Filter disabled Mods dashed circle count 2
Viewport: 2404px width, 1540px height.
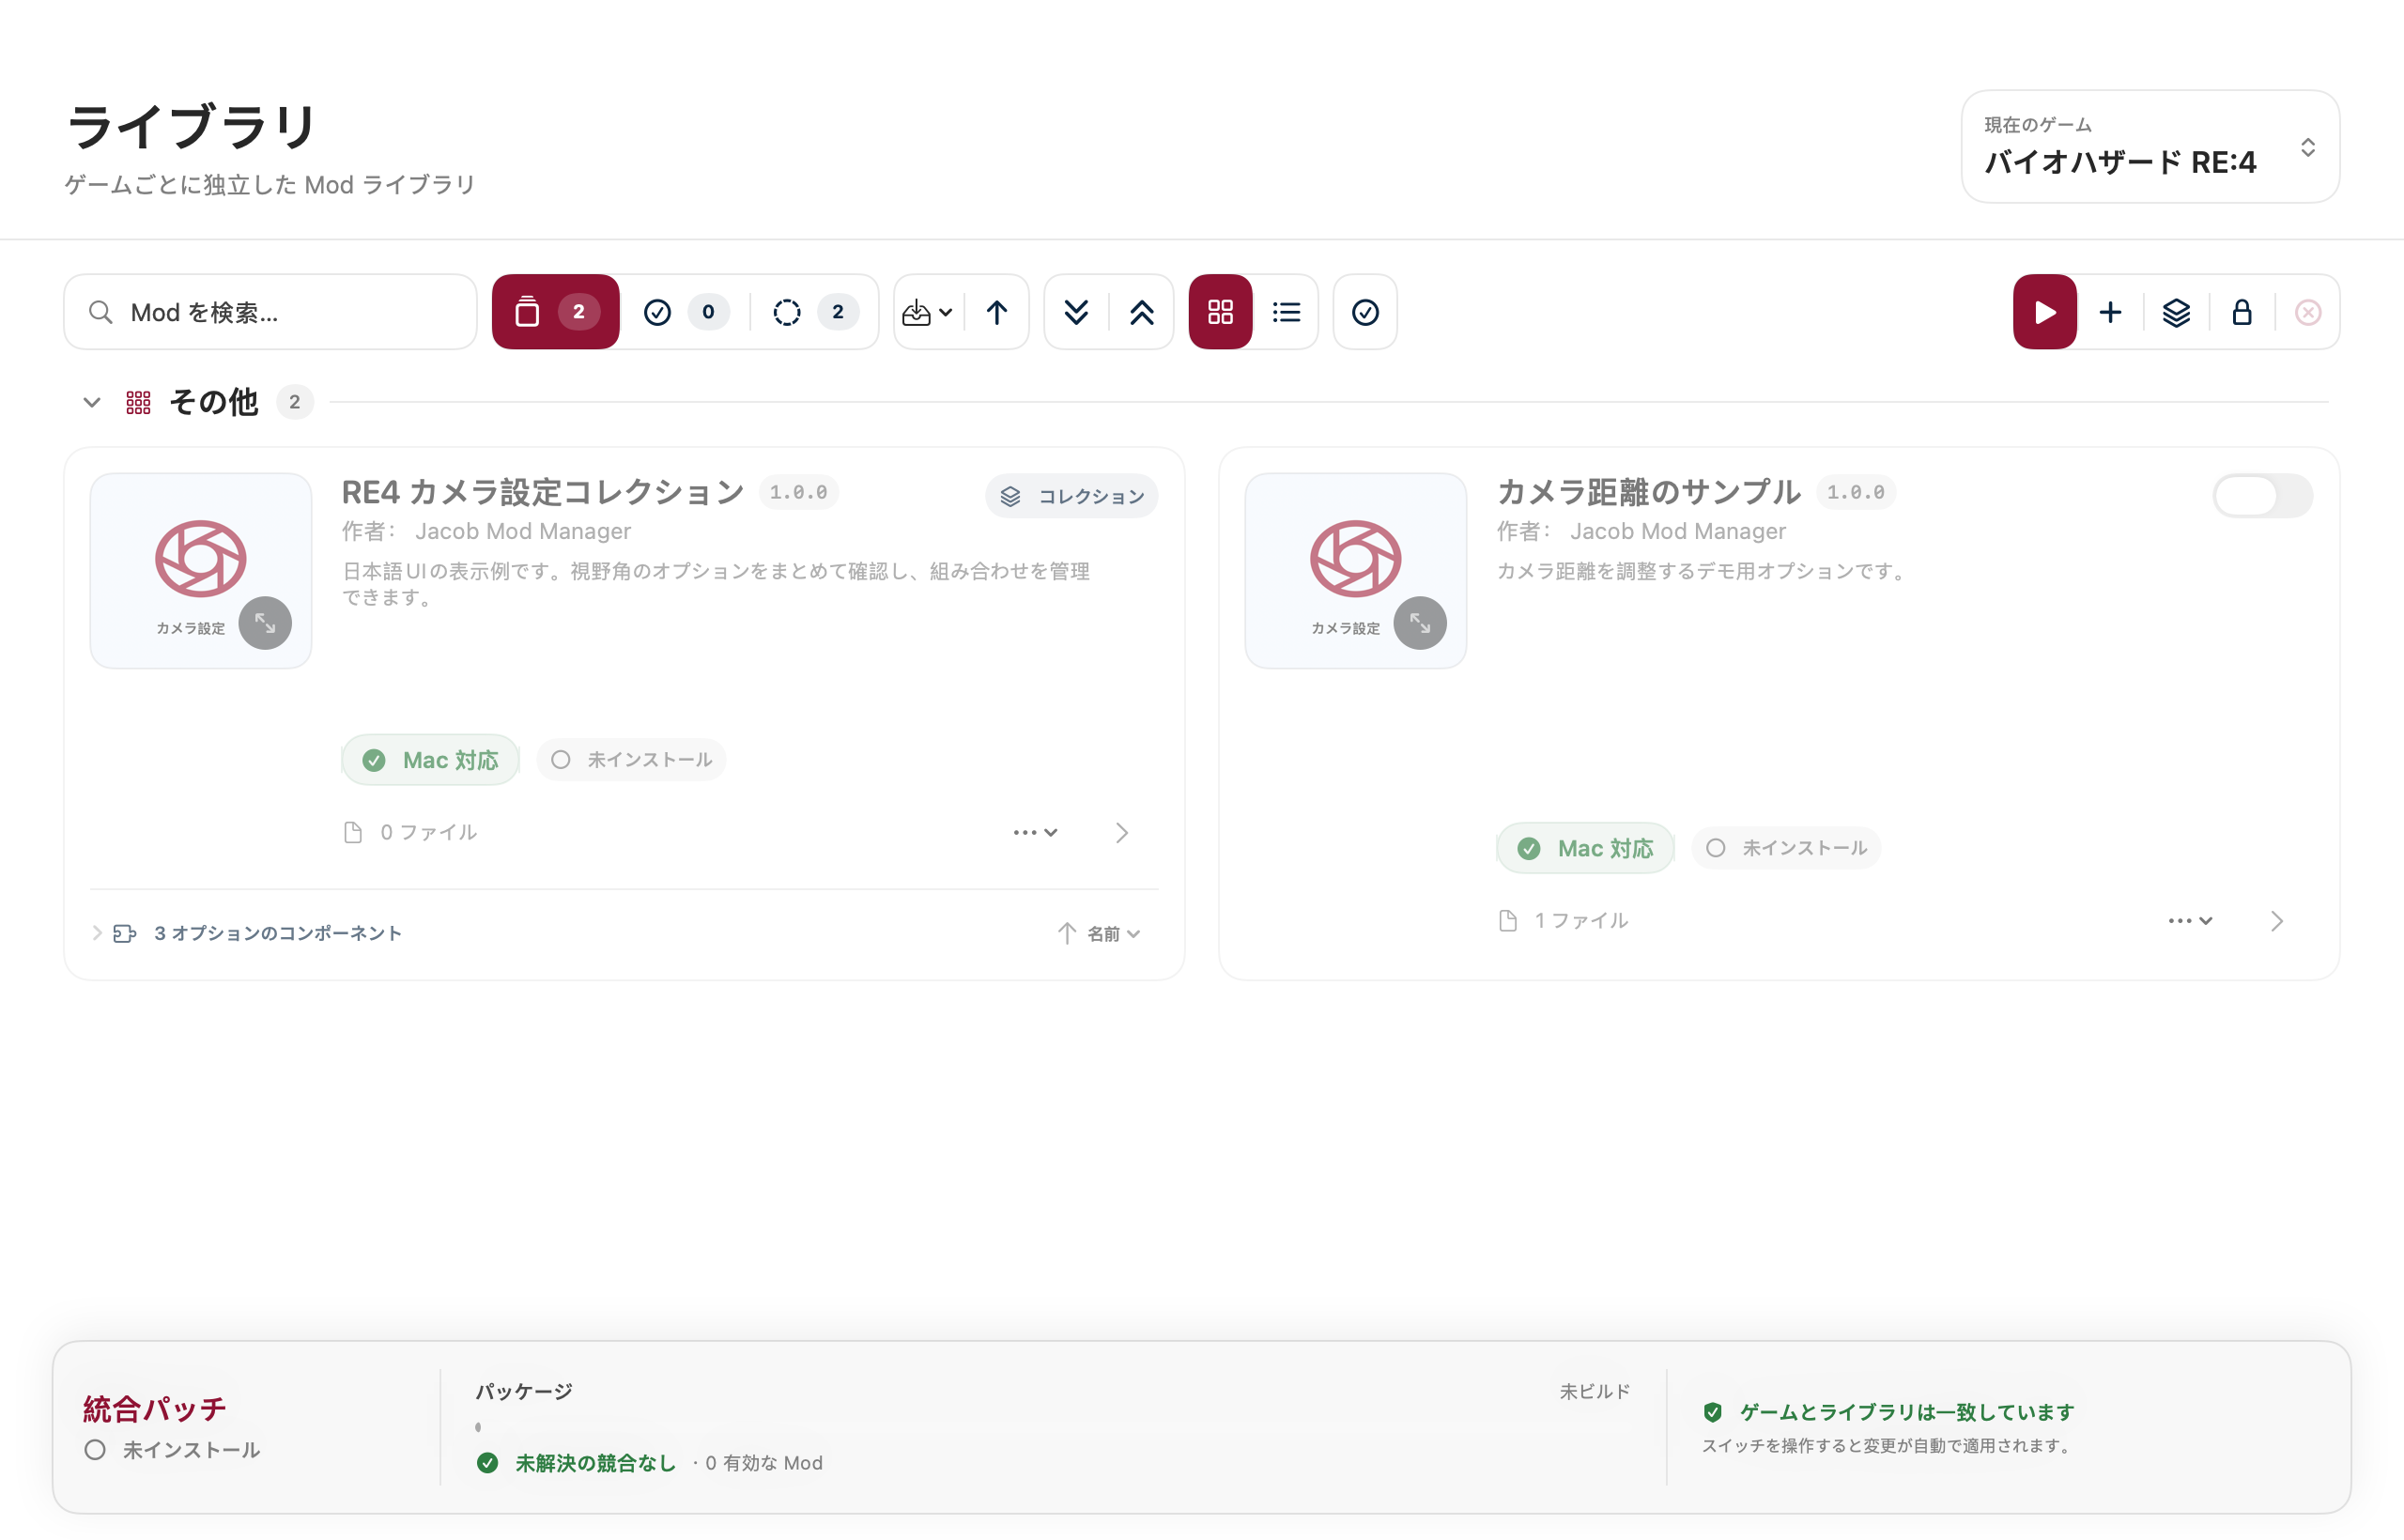point(815,312)
